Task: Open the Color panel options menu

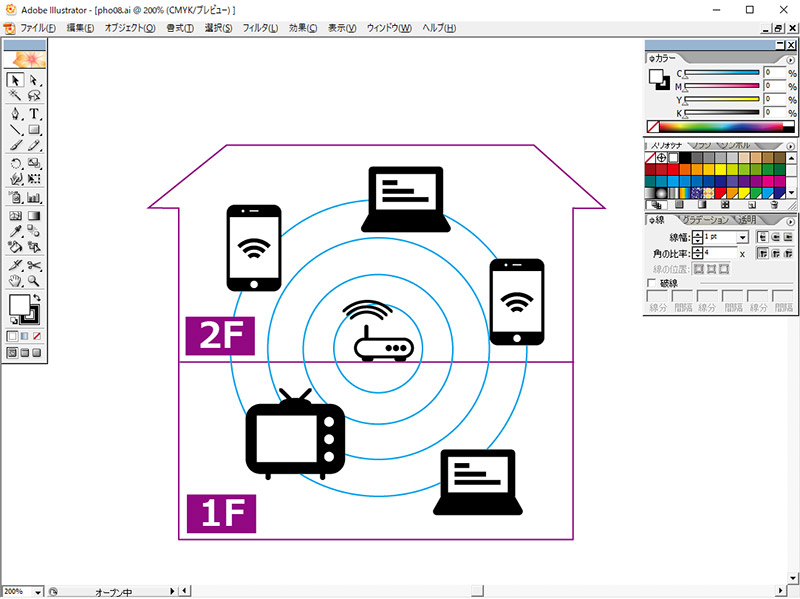Action: point(790,60)
